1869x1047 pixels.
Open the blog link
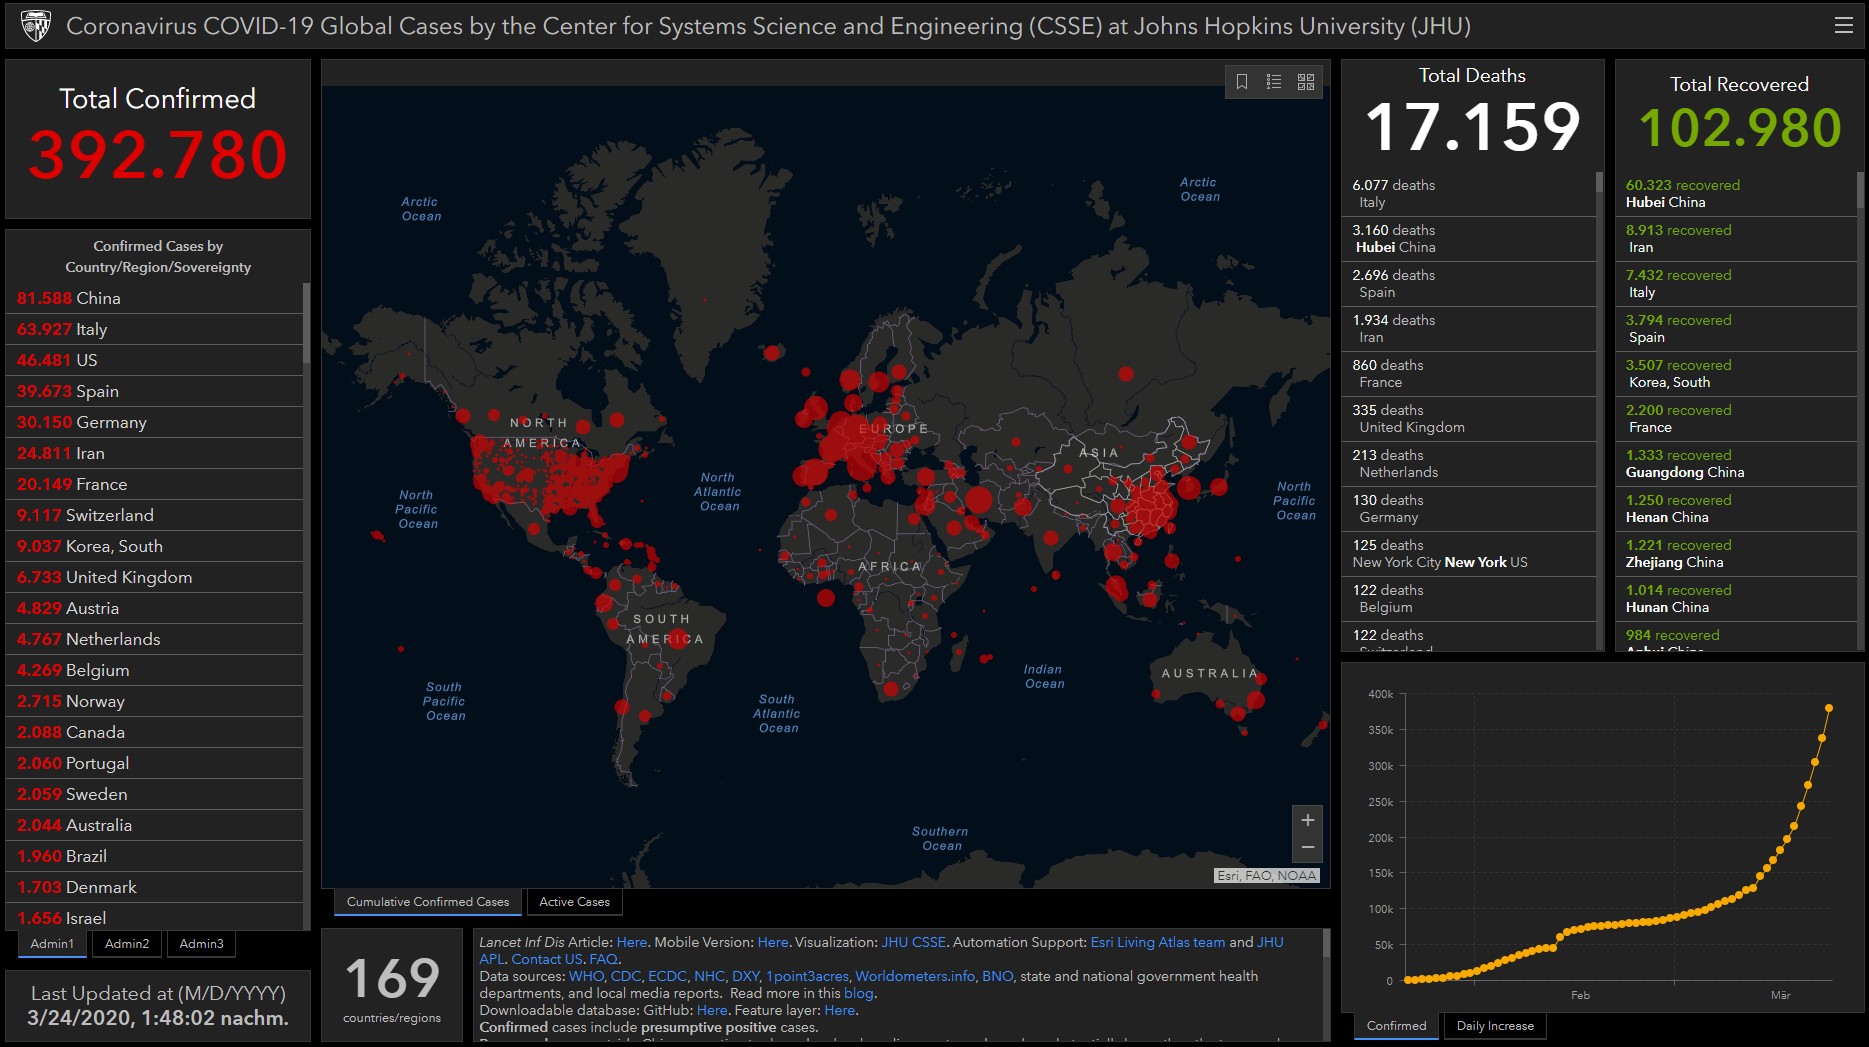click(858, 993)
